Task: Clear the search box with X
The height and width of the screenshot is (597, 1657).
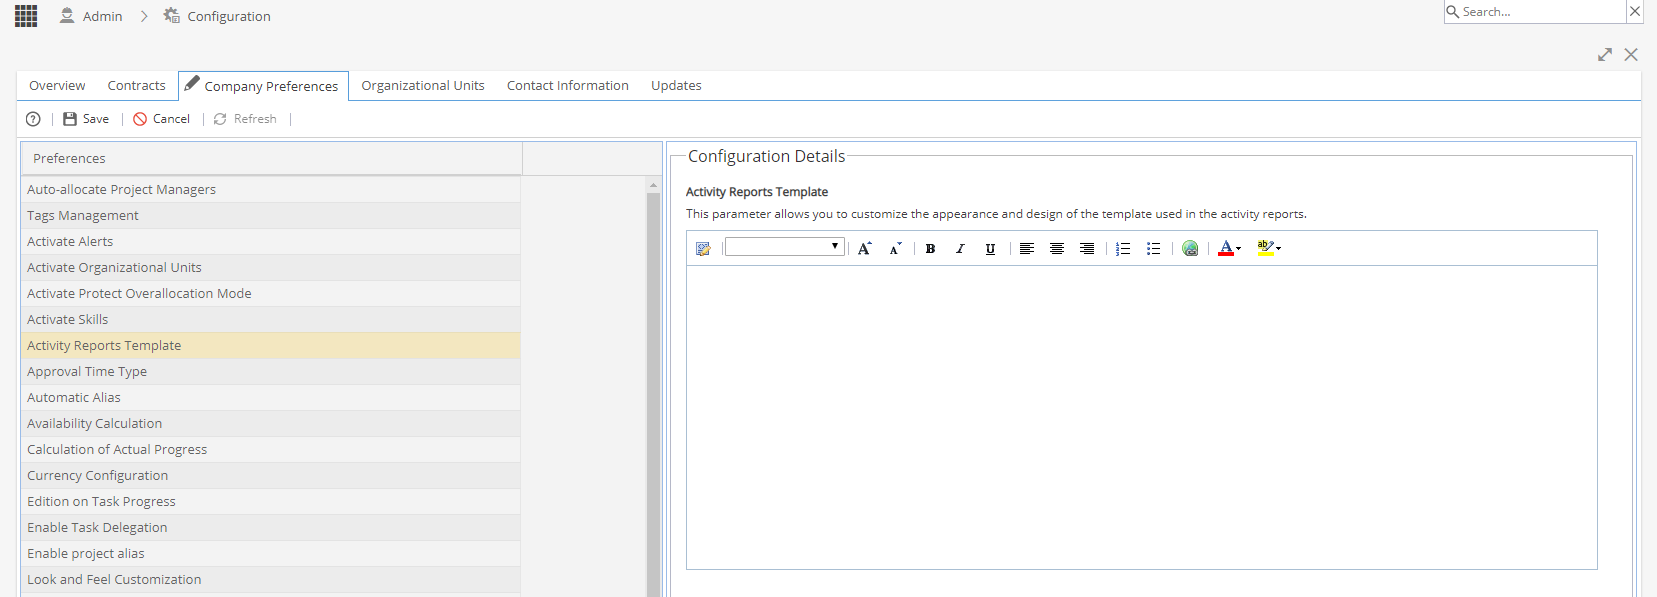Action: (x=1635, y=12)
